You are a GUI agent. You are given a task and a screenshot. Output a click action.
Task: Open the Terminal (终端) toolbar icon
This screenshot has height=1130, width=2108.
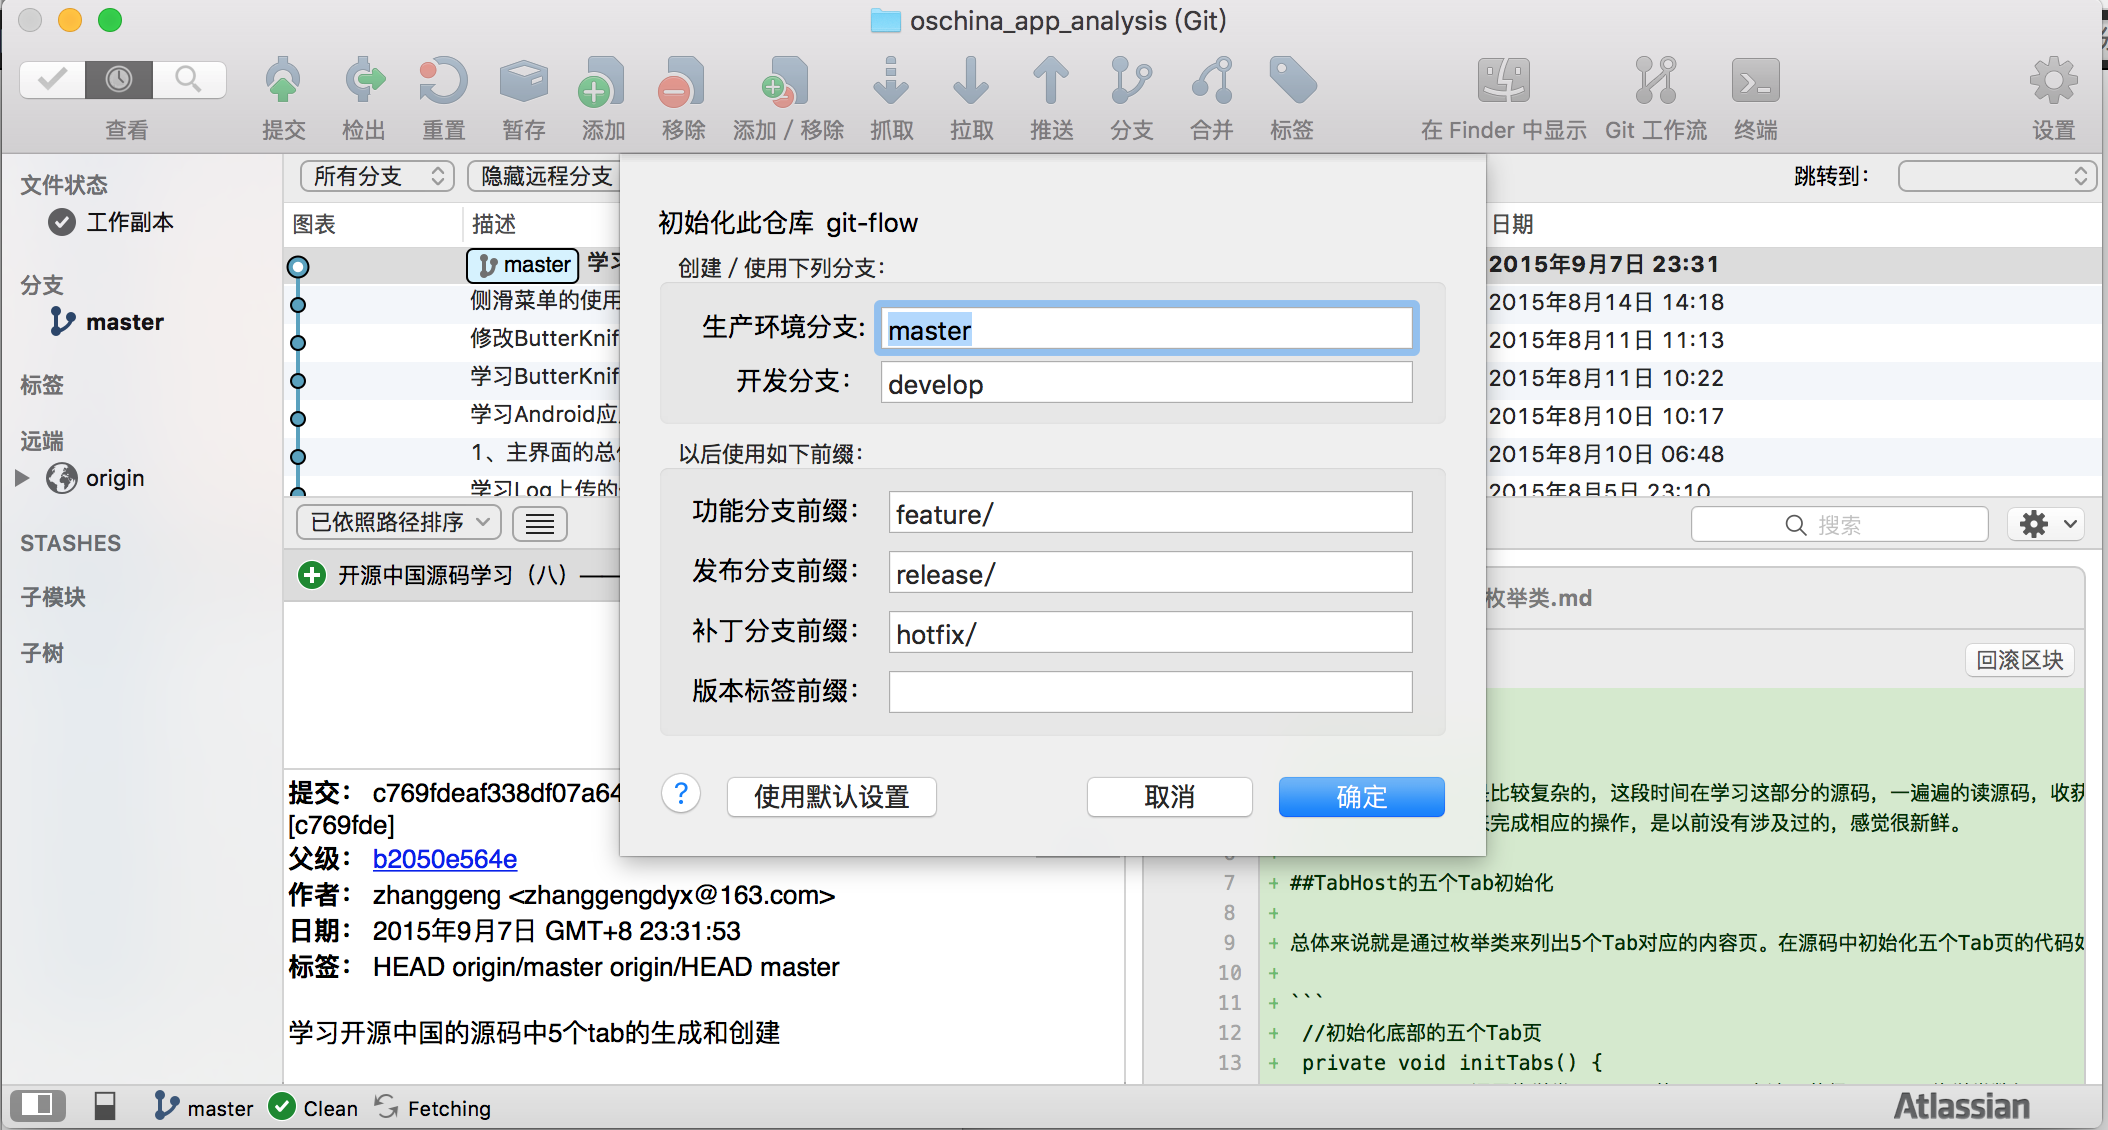[1756, 82]
